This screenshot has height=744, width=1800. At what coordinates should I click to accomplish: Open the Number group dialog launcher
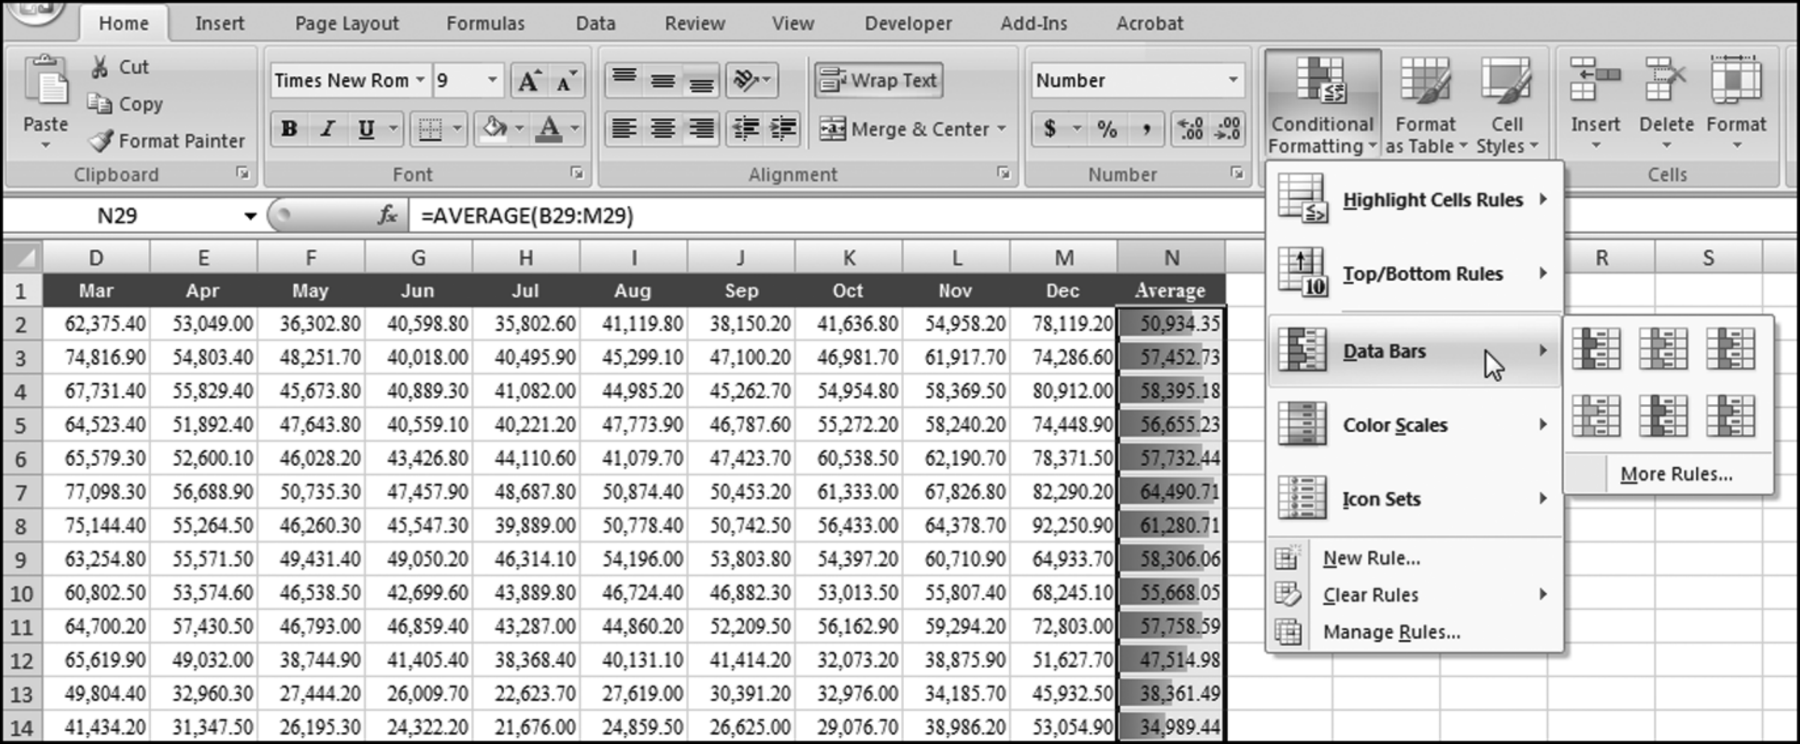pos(1237,173)
